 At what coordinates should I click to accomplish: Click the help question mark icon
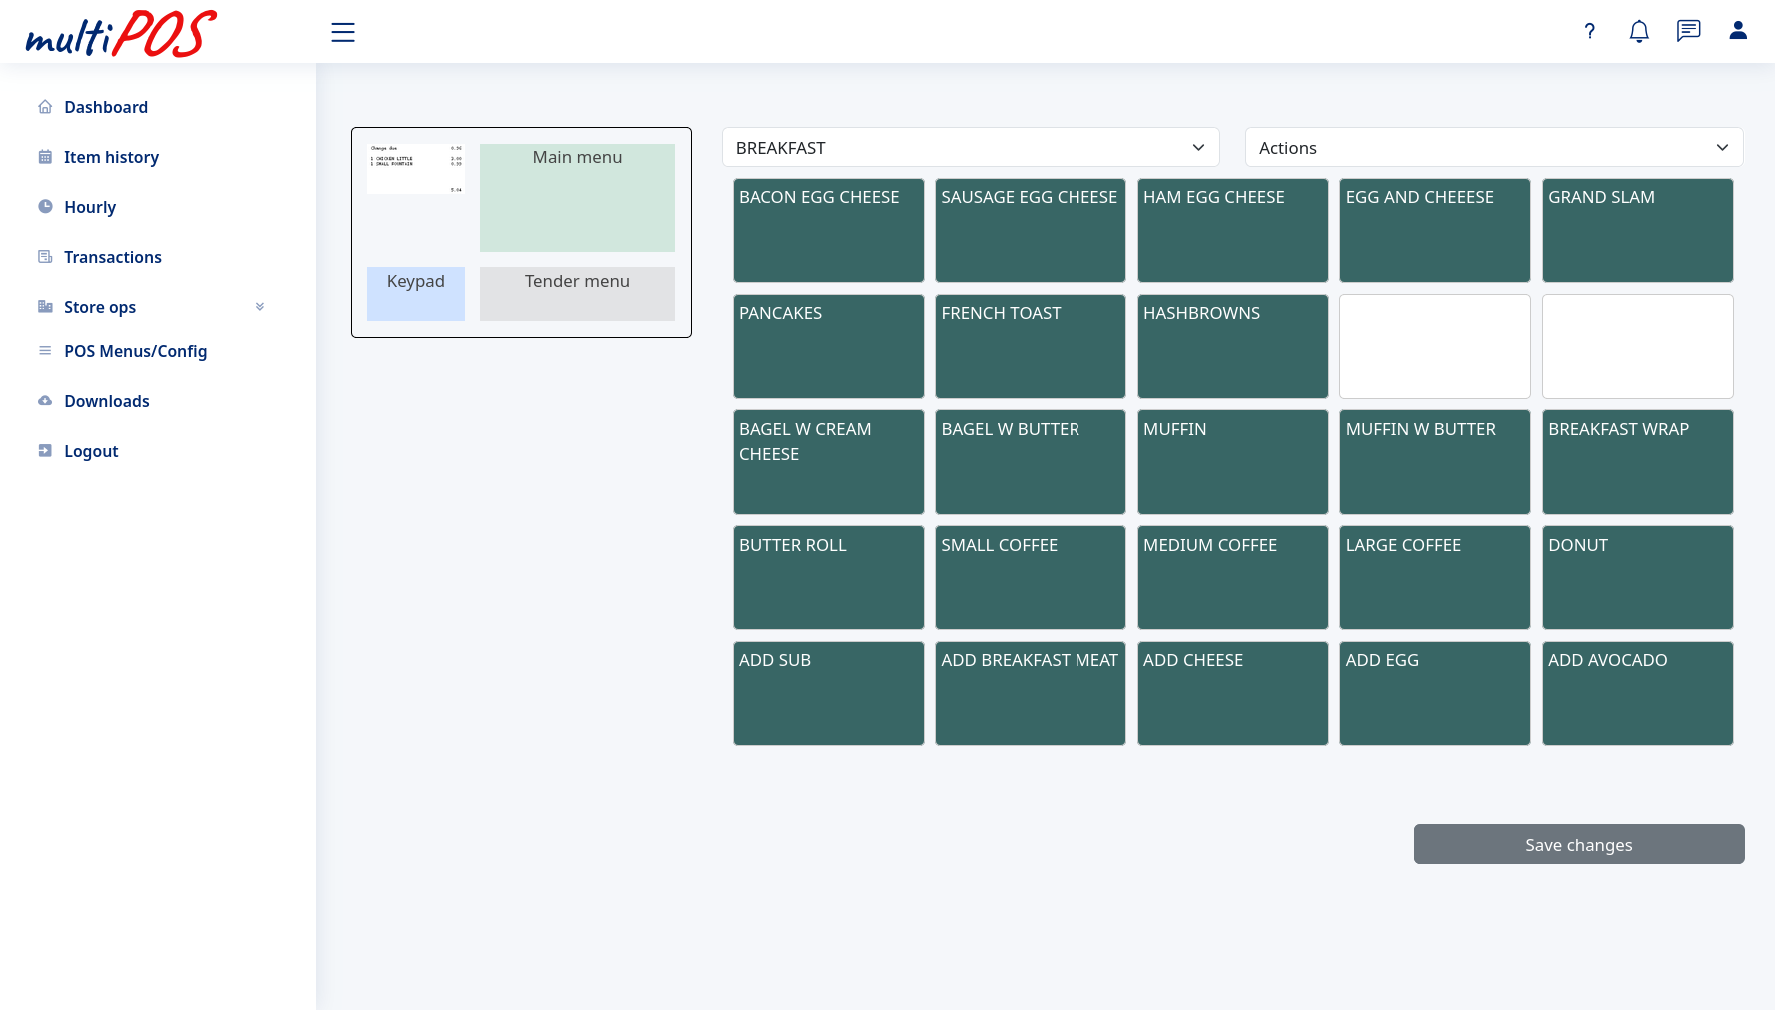click(x=1589, y=31)
